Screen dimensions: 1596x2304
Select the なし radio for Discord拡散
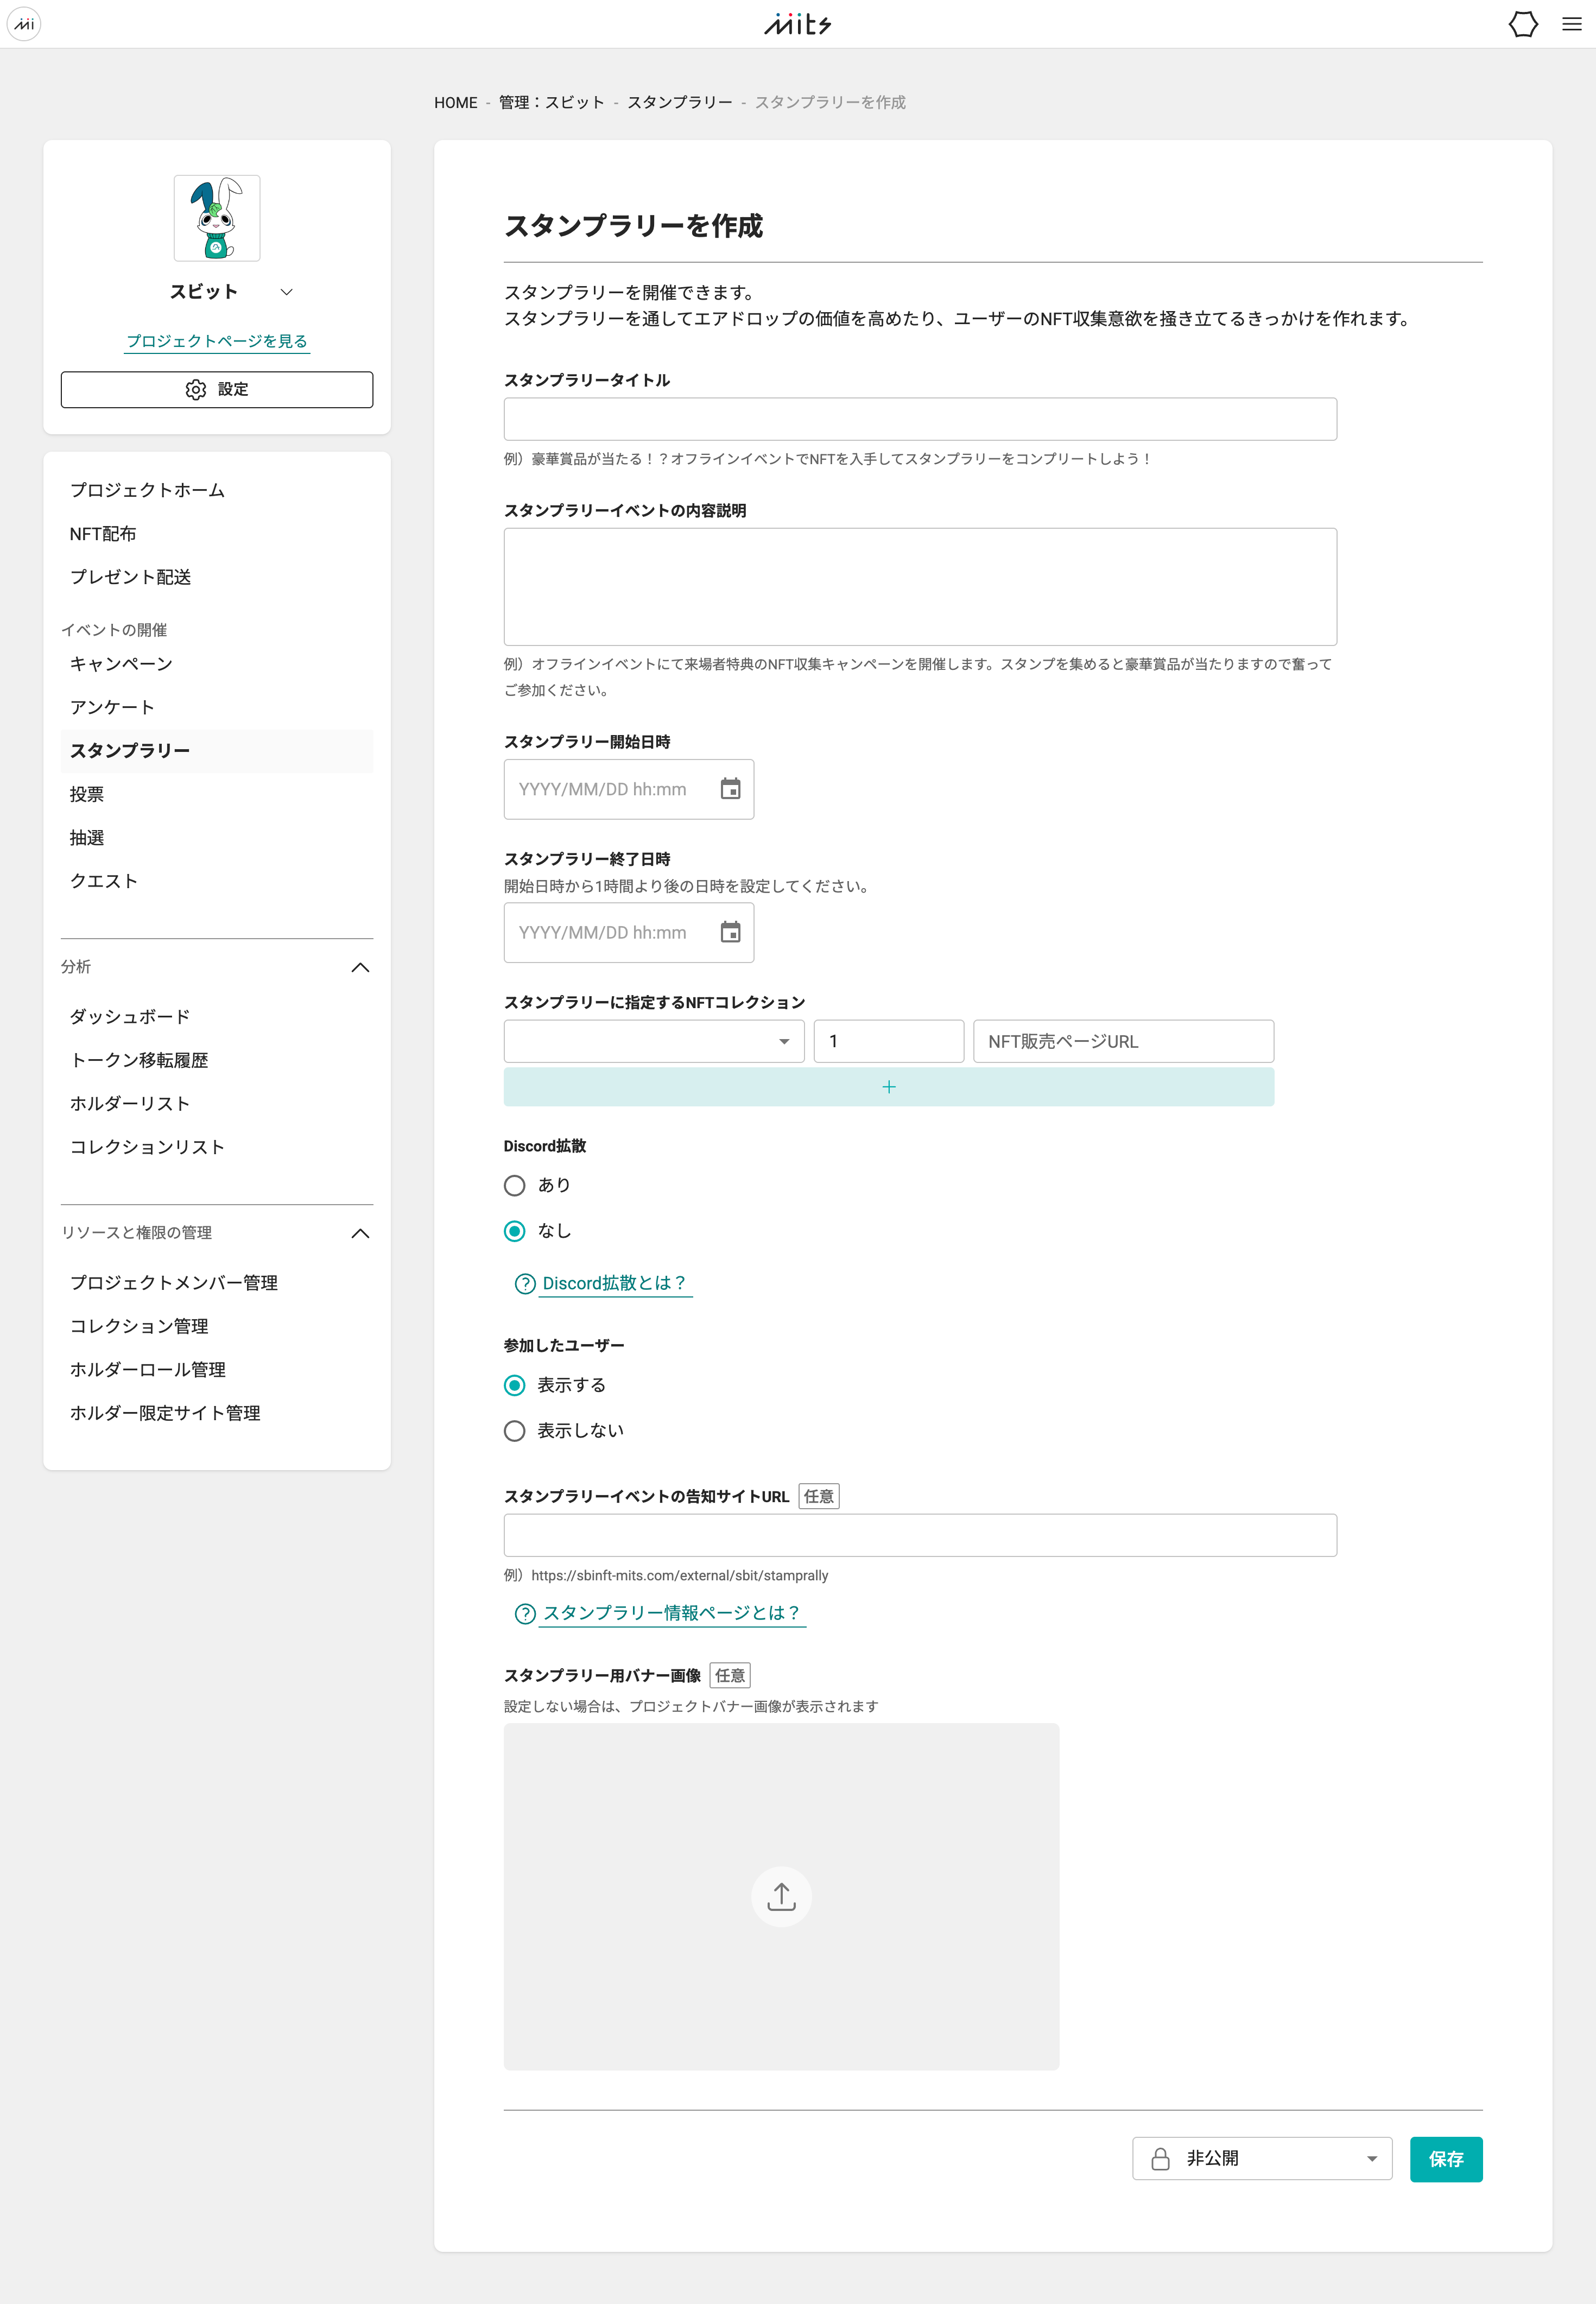pos(514,1231)
